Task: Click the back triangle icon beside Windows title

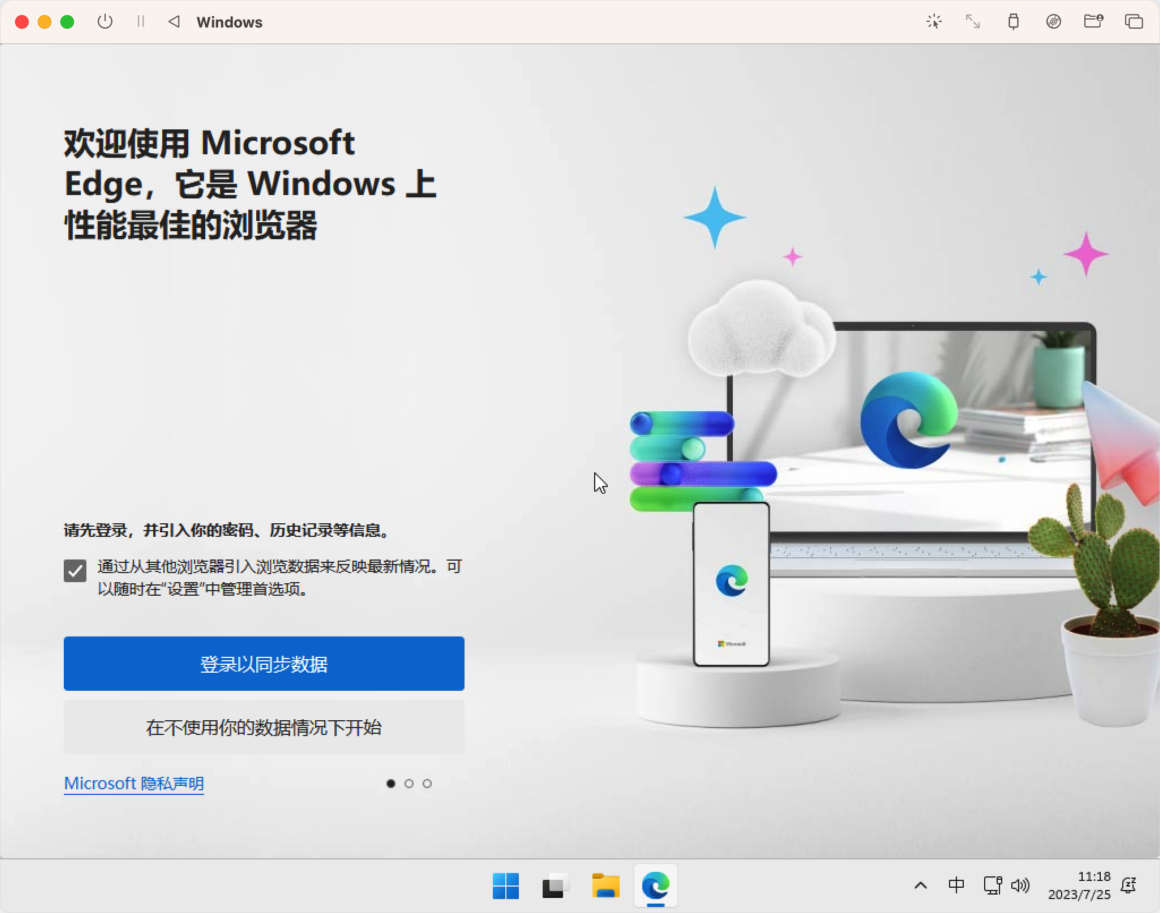Action: click(174, 21)
